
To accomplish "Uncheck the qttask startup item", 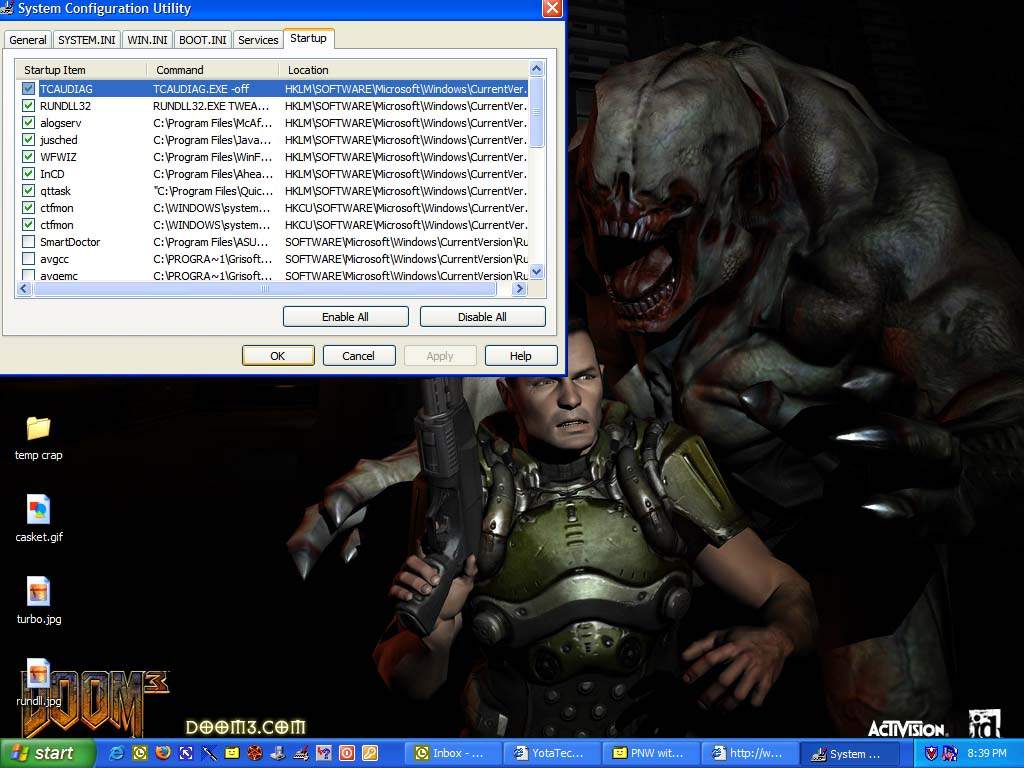I will 29,191.
